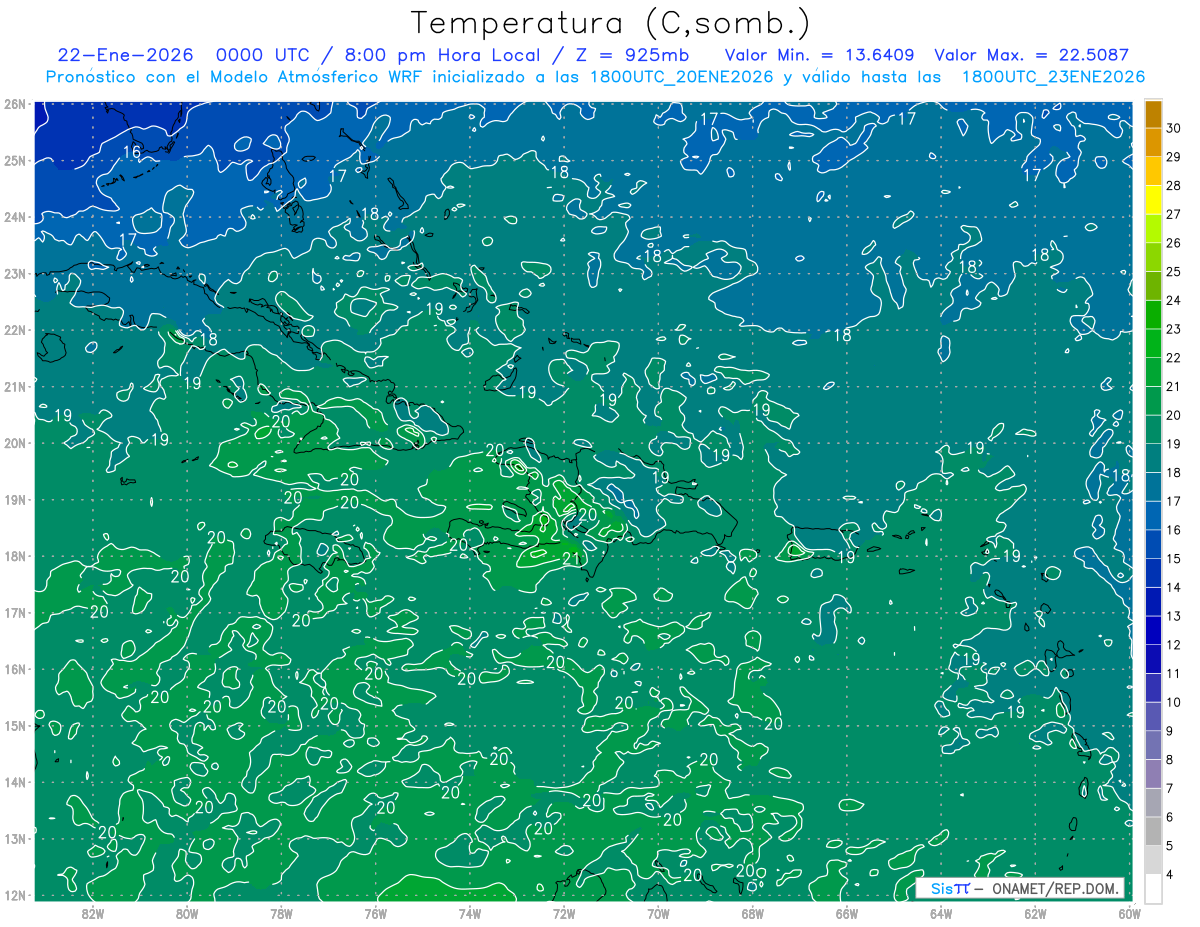
Task: Click the "82W" longitude axis label
Action: tap(92, 913)
